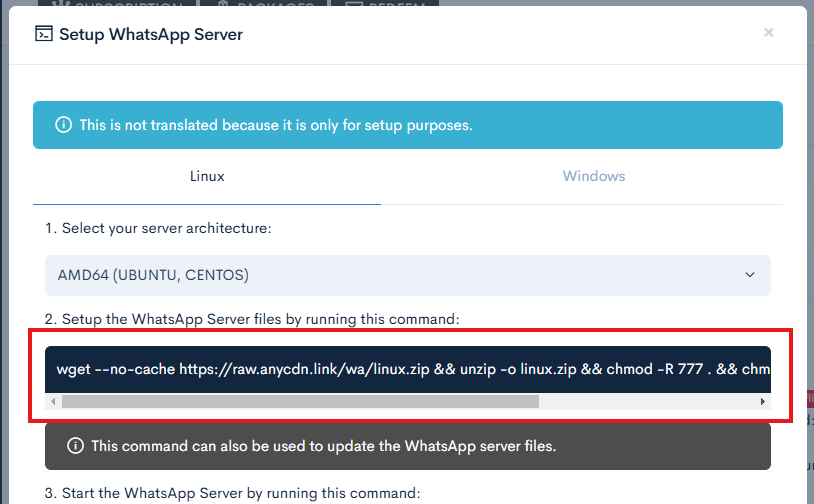Click the 'Select your server architecture' label
814x504 pixels.
coord(158,228)
